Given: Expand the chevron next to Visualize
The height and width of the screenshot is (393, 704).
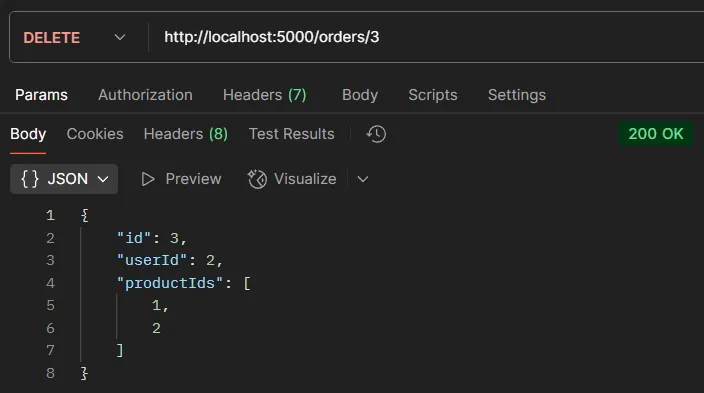Looking at the screenshot, I should tap(362, 179).
